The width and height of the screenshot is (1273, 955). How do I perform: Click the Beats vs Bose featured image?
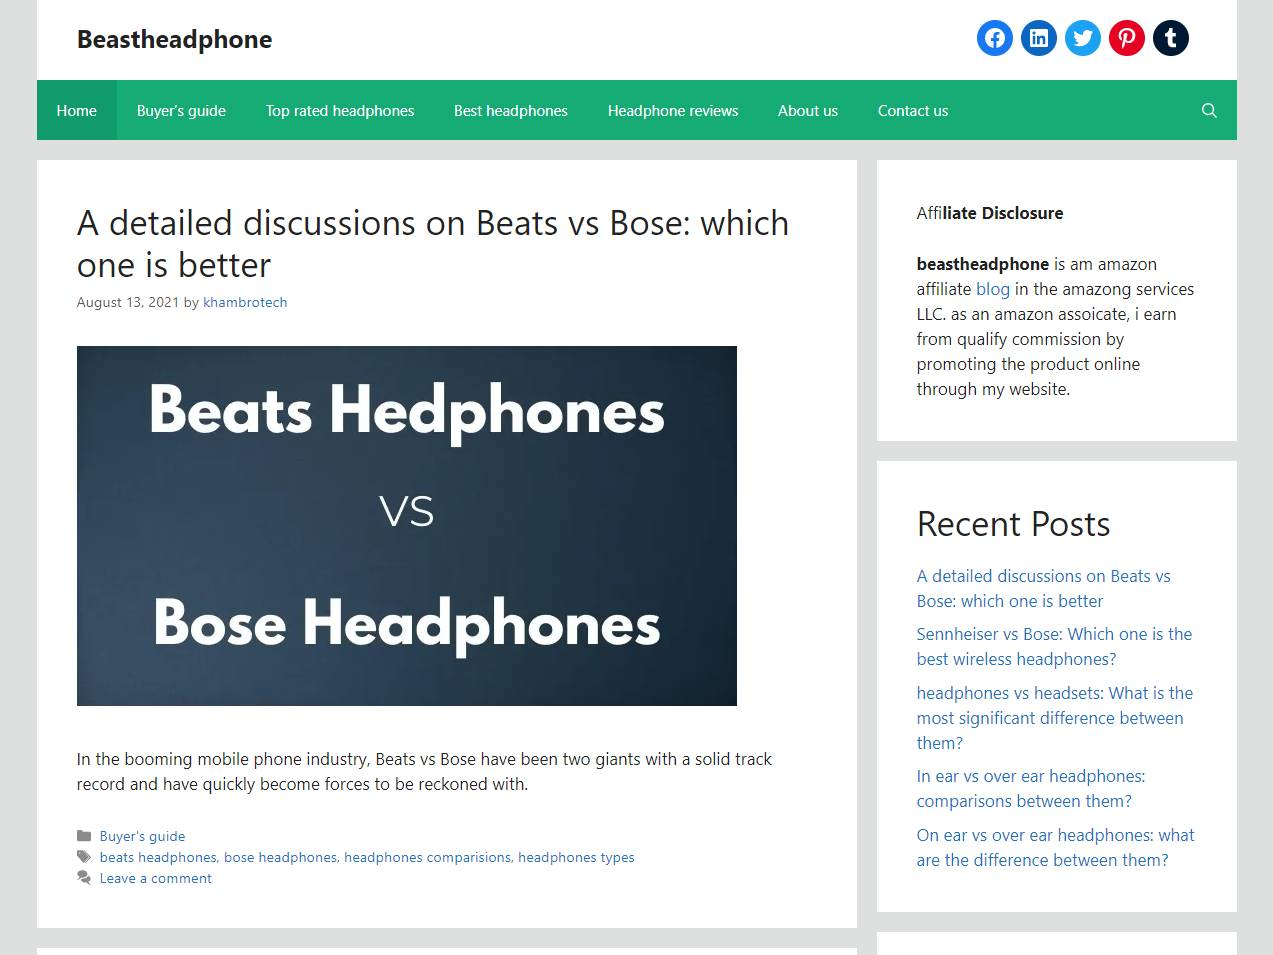(407, 526)
